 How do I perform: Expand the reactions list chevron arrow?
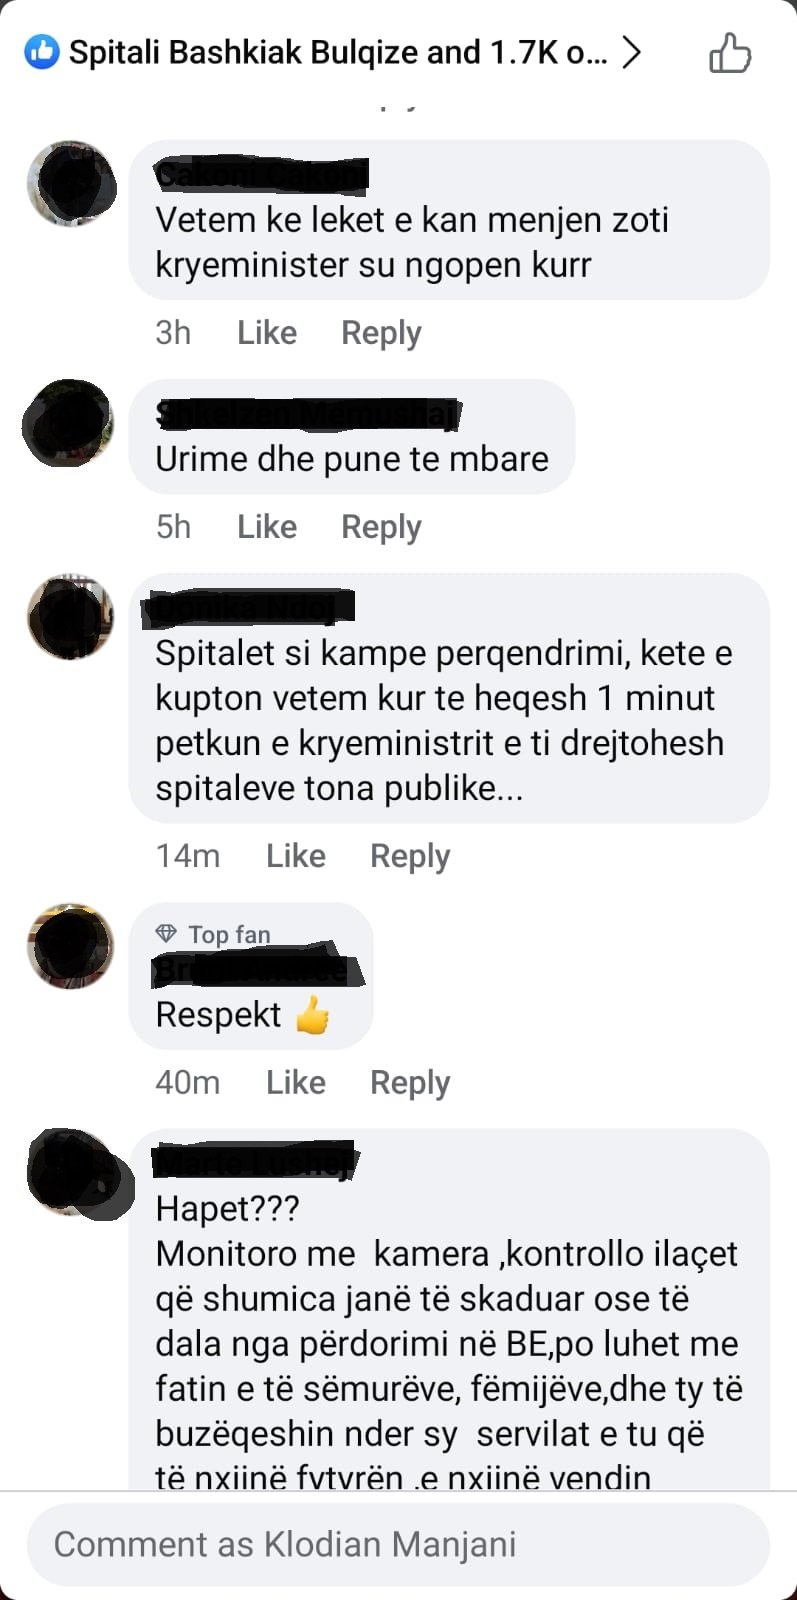630,52
